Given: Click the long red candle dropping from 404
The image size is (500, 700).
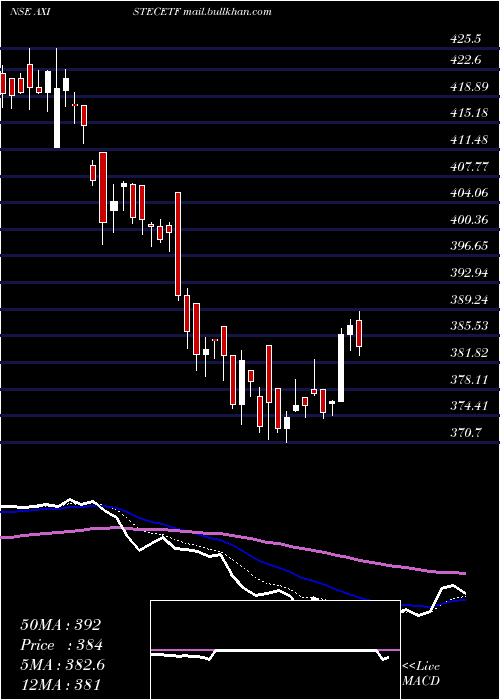Looking at the screenshot, I should point(178,244).
